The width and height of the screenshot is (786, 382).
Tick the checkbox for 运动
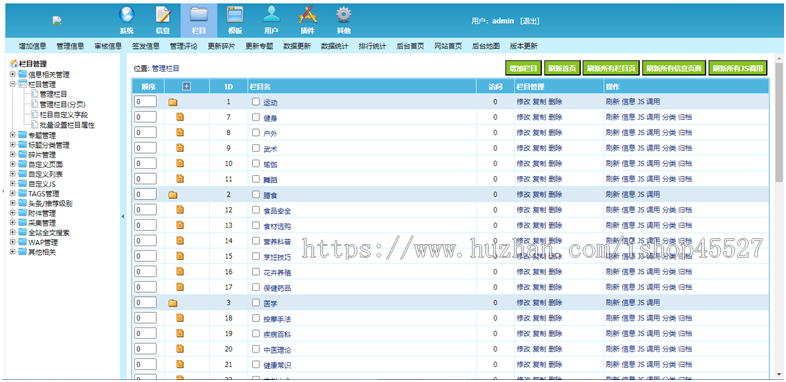[256, 102]
